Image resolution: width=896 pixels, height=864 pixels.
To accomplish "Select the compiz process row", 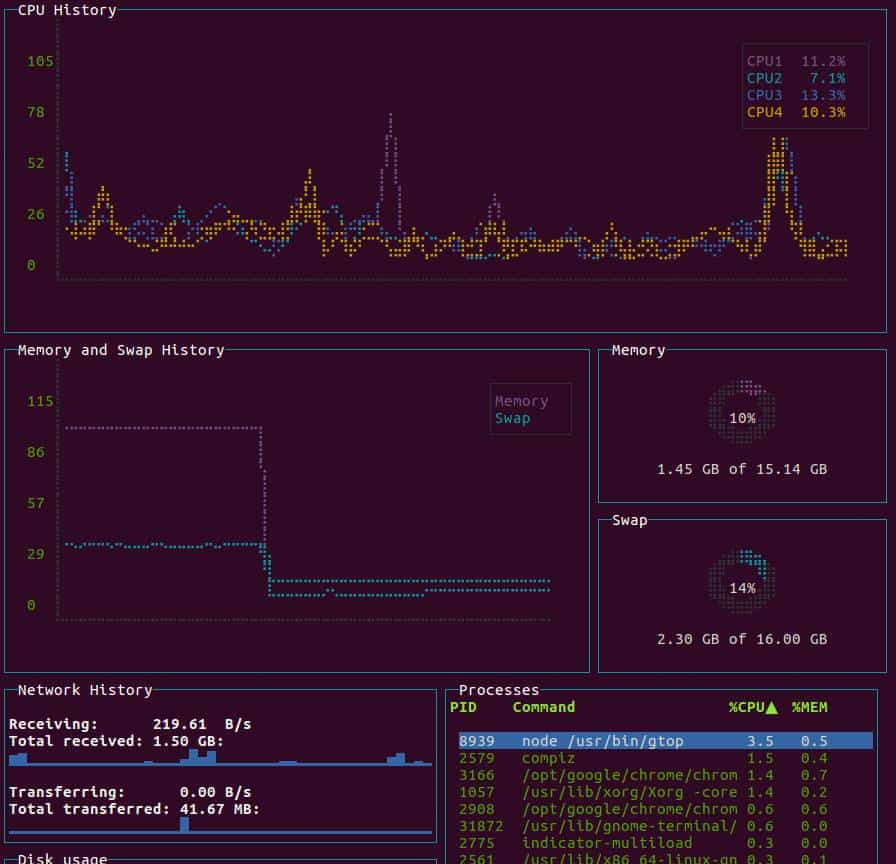I will click(x=600, y=757).
